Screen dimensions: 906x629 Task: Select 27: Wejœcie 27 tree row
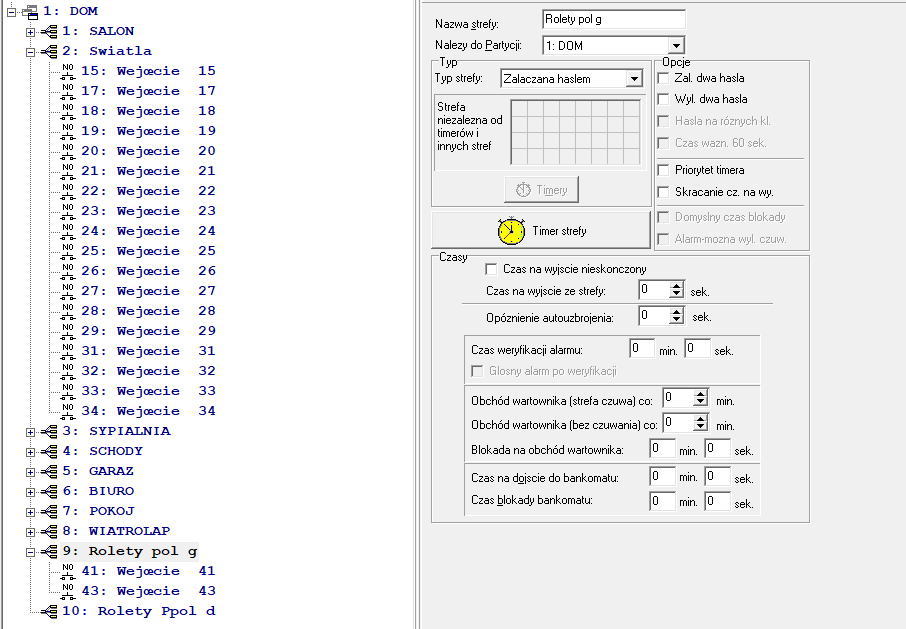click(148, 291)
